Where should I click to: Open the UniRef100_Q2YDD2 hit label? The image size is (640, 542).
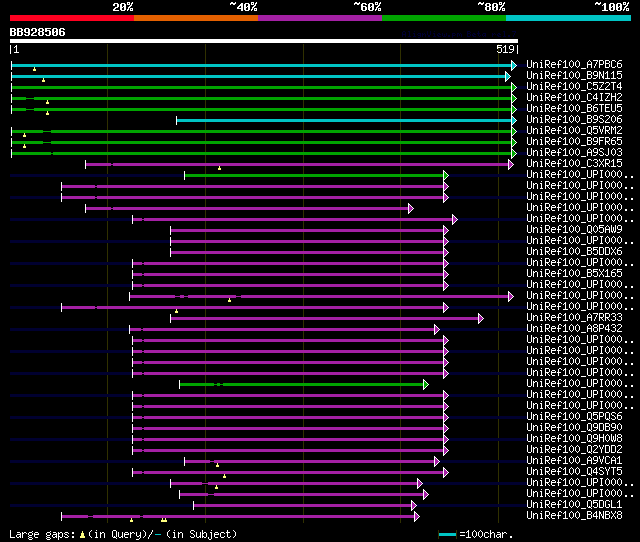(574, 450)
